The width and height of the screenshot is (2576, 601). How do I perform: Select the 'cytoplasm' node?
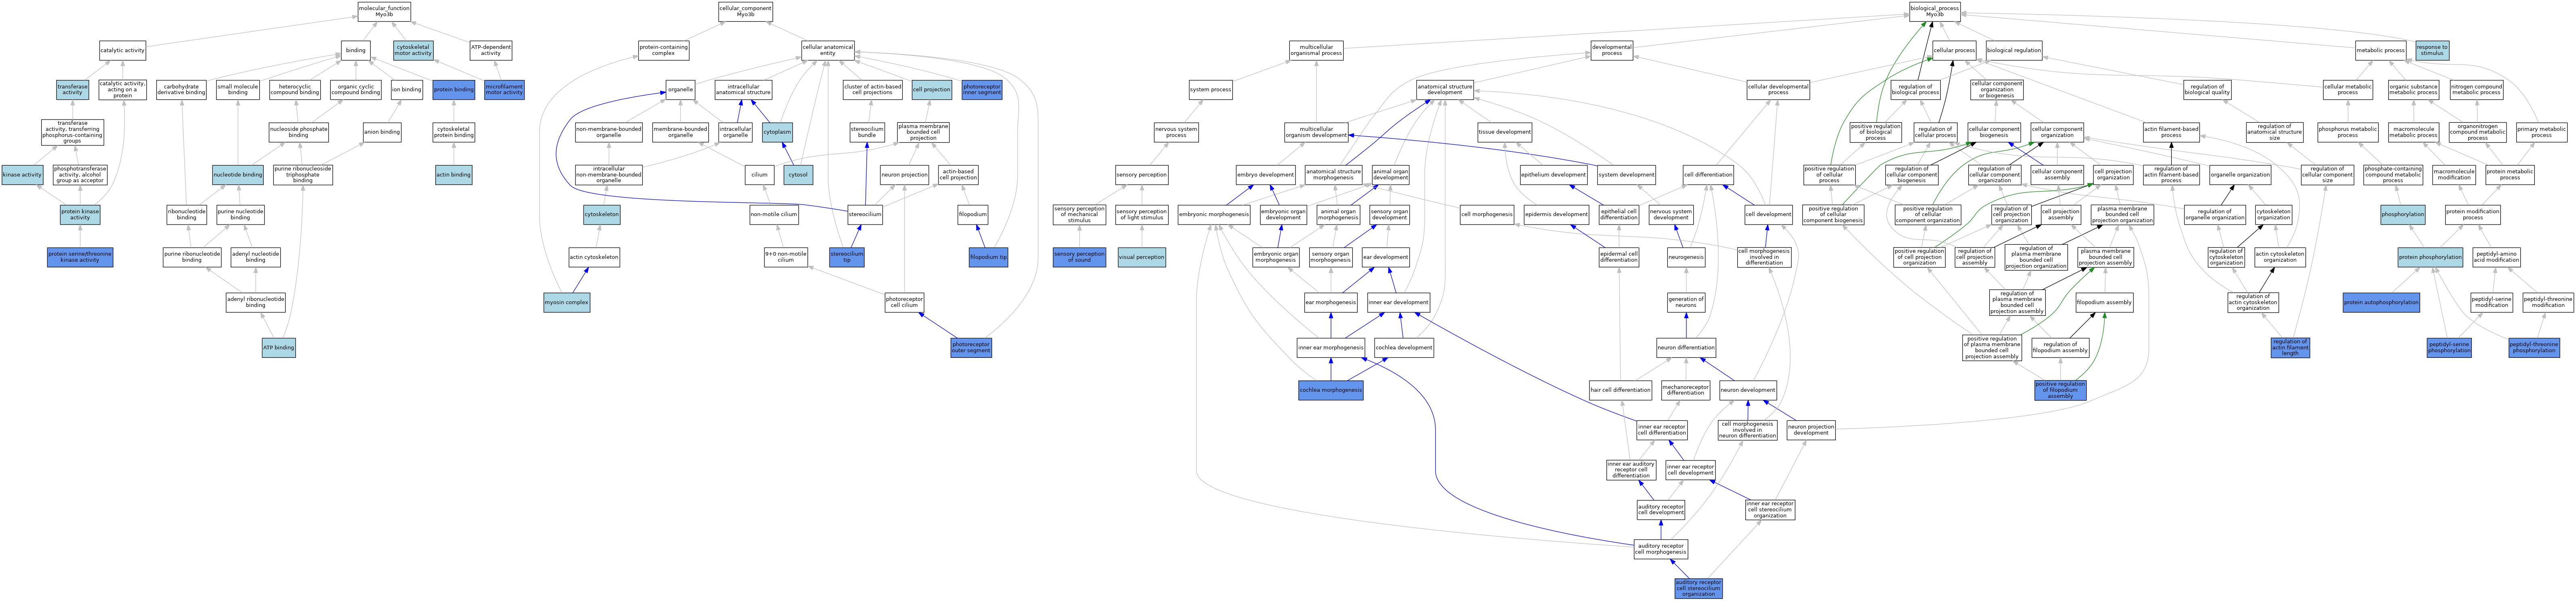point(777,132)
